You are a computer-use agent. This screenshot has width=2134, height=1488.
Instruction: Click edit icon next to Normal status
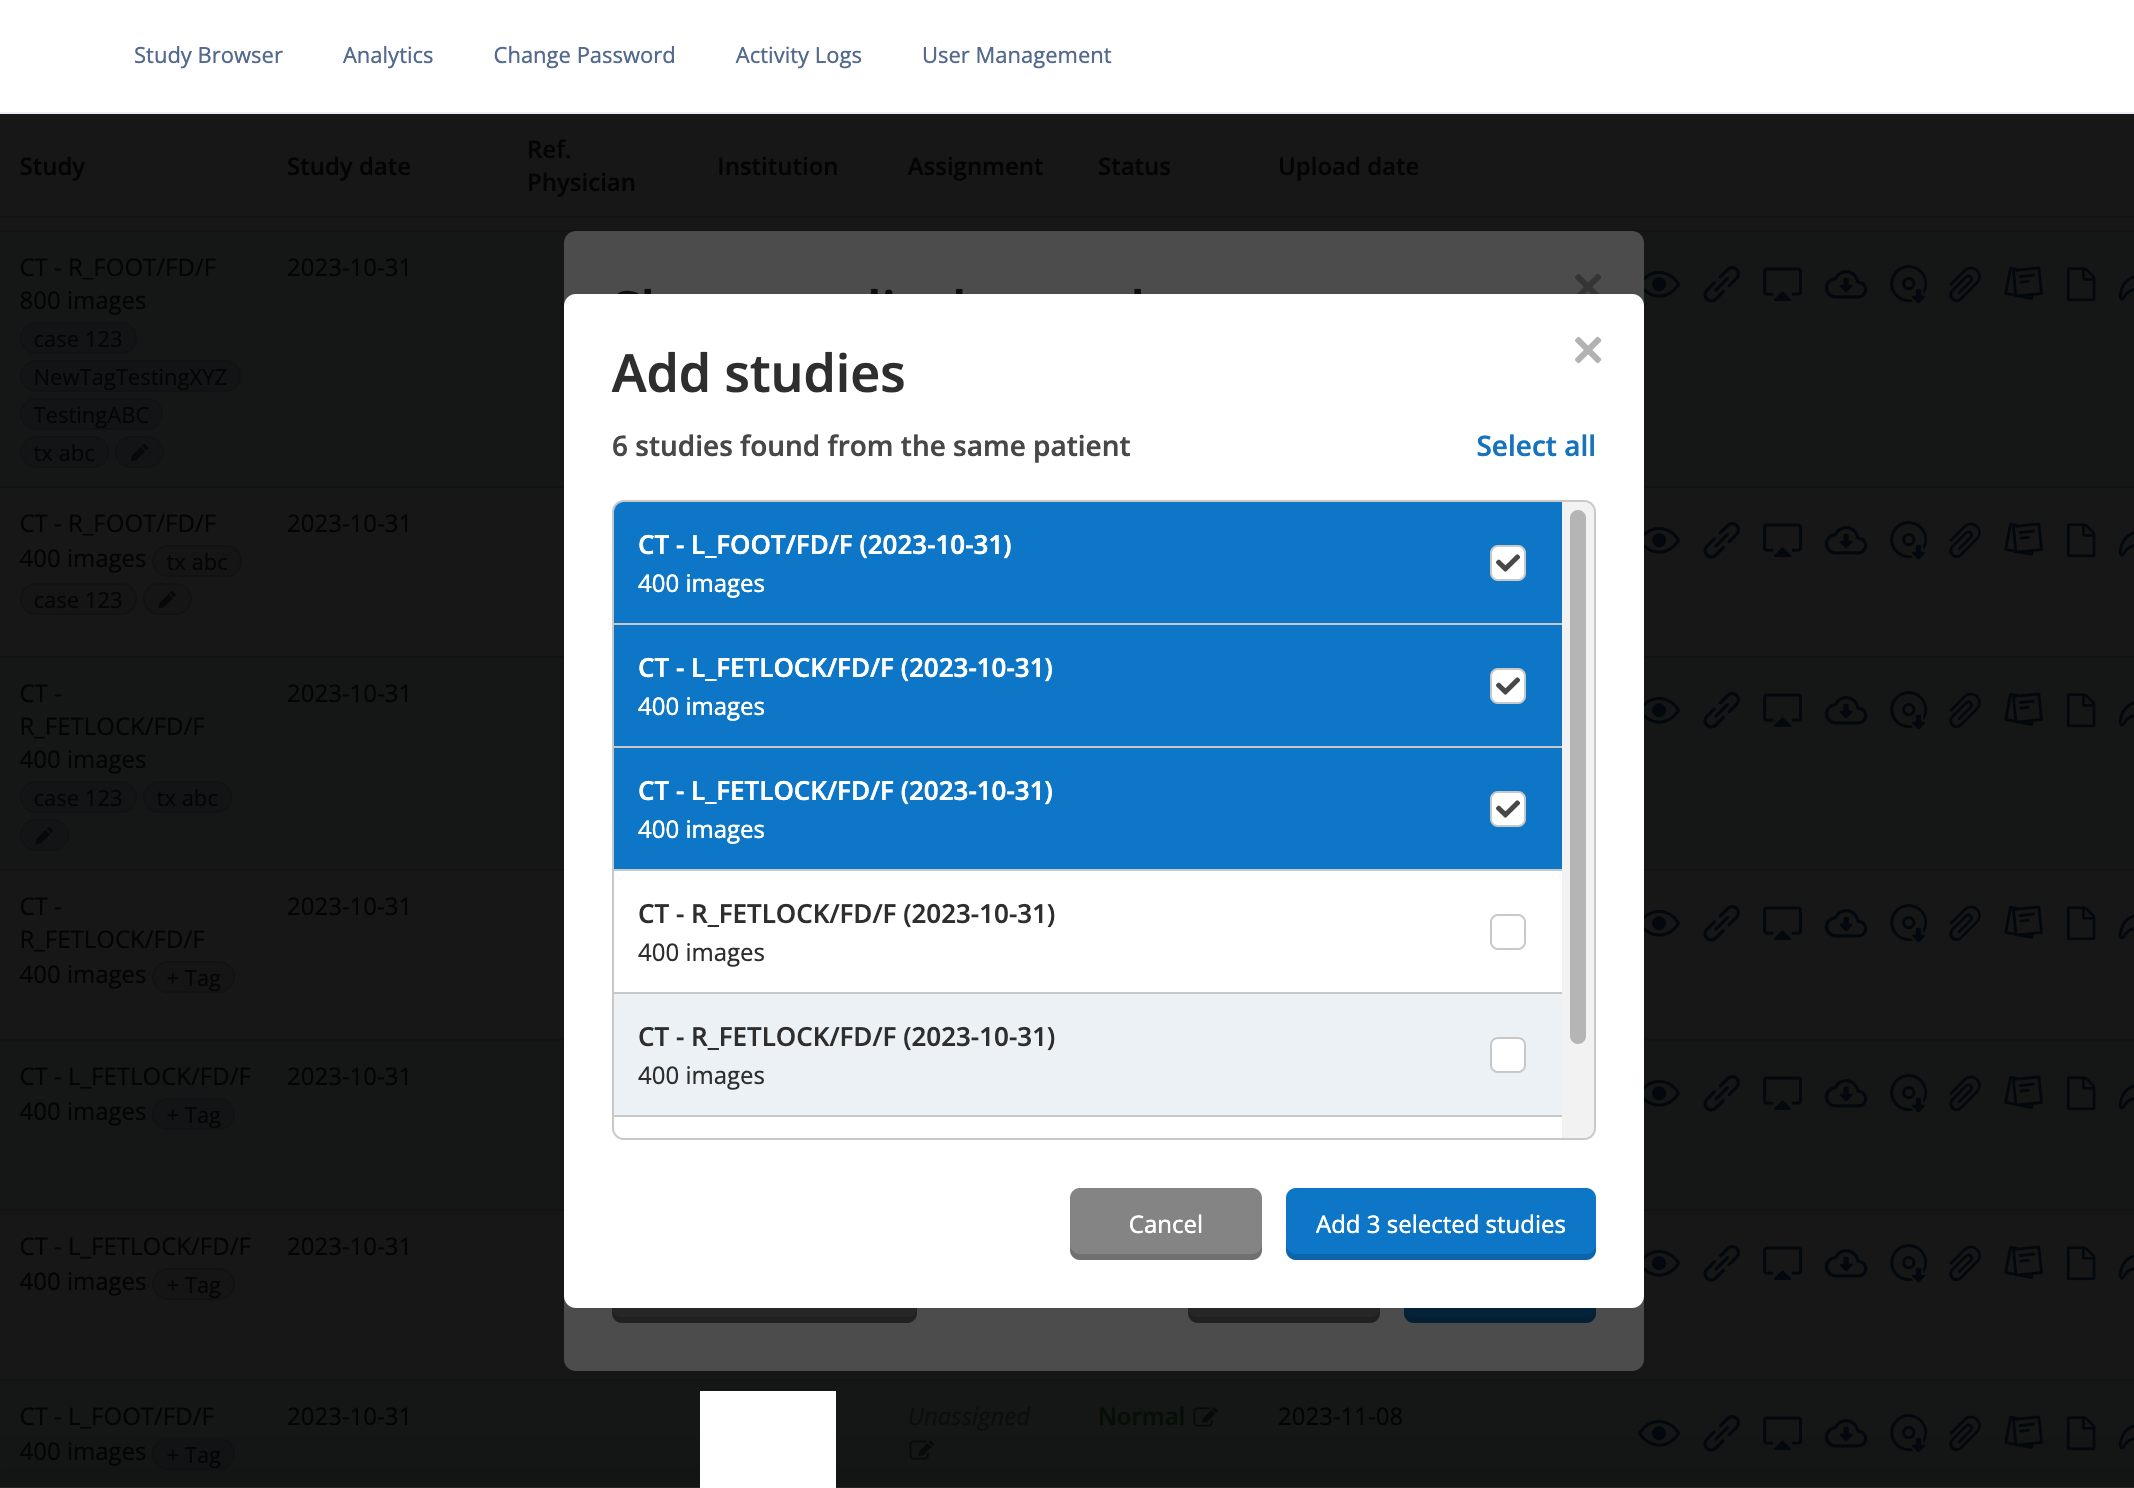(x=1205, y=1417)
